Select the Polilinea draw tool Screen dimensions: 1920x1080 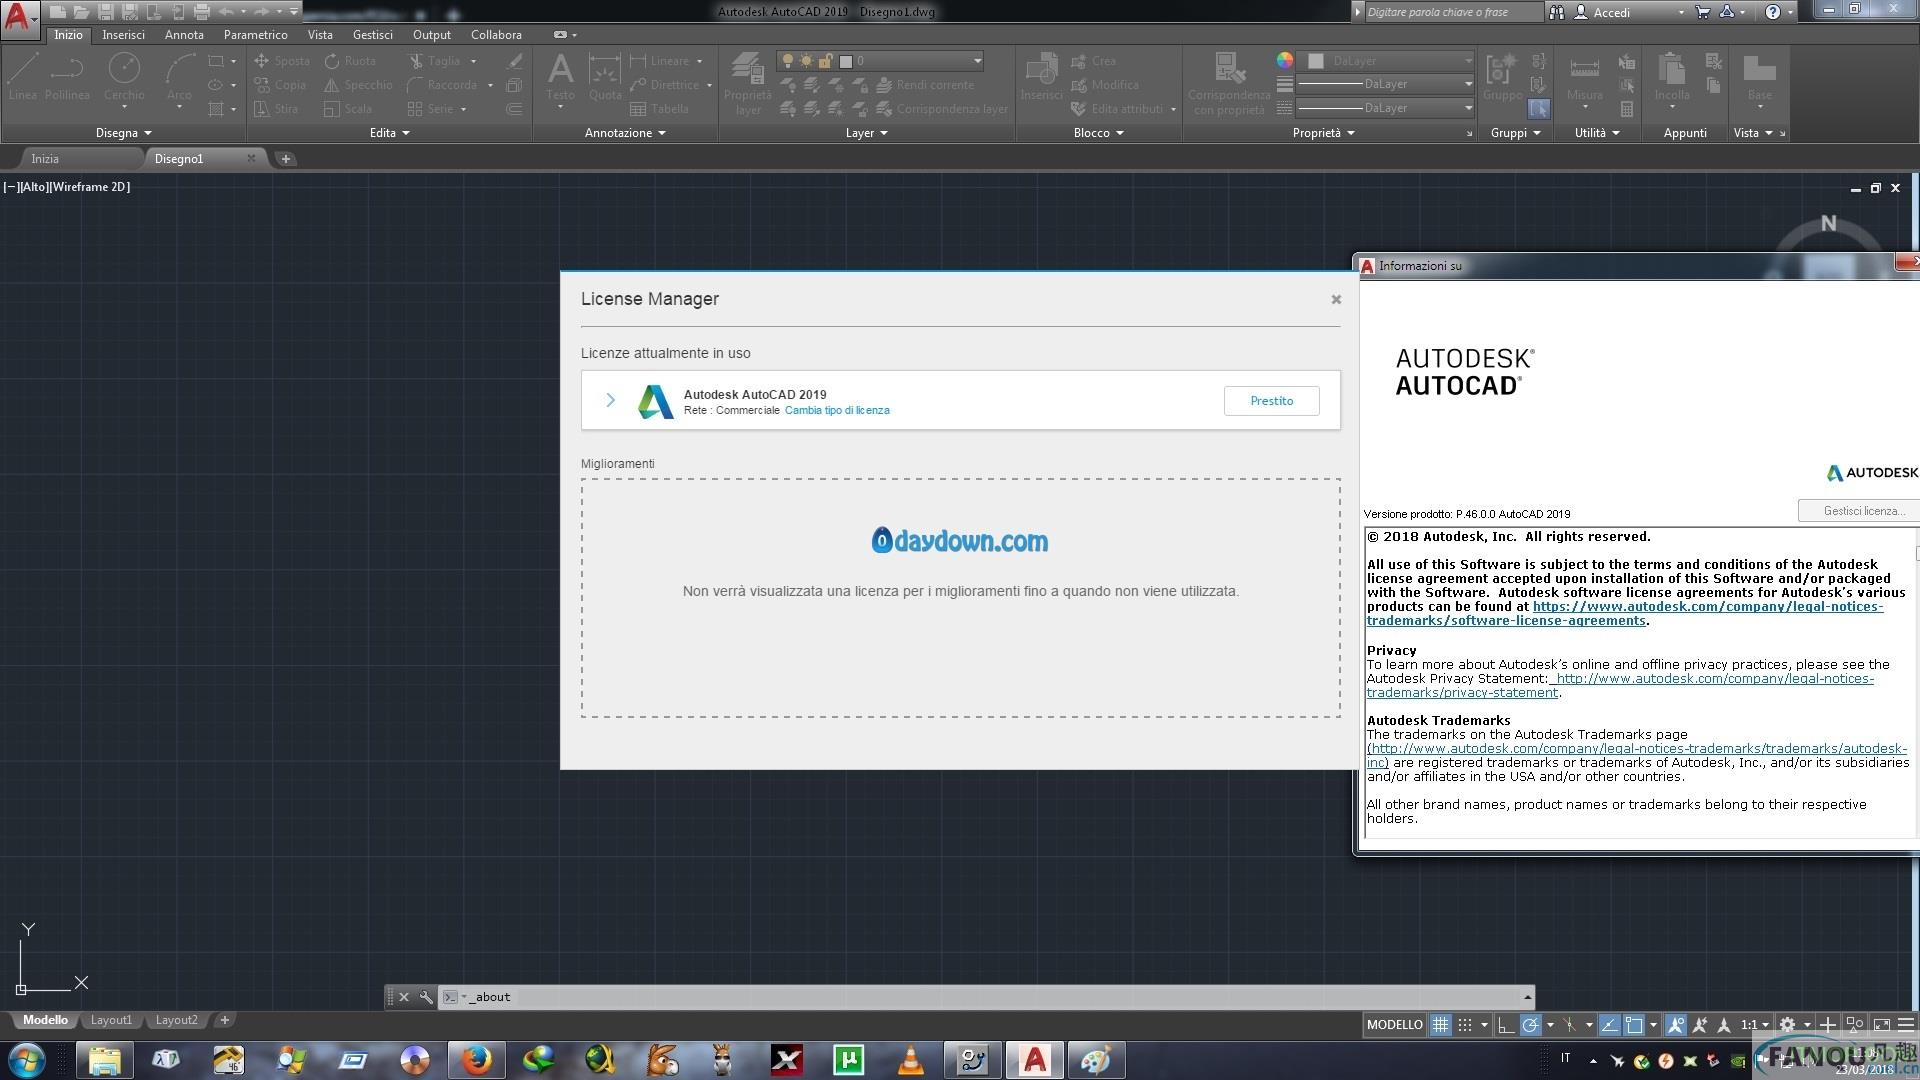[67, 78]
